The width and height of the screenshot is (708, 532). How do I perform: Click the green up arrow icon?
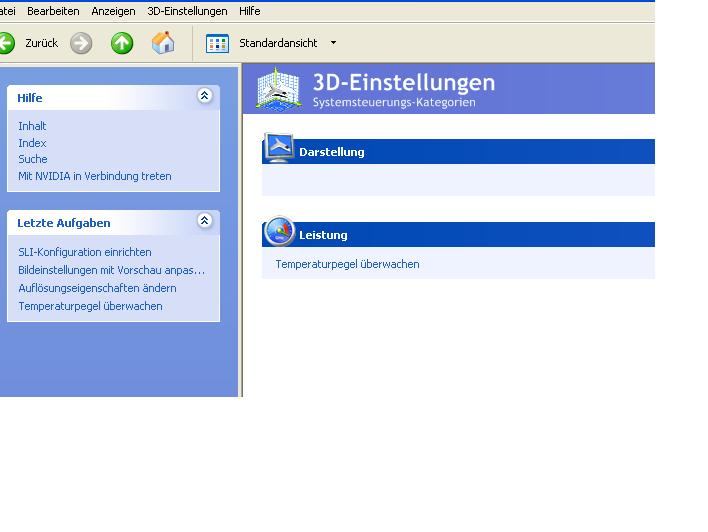(x=122, y=43)
